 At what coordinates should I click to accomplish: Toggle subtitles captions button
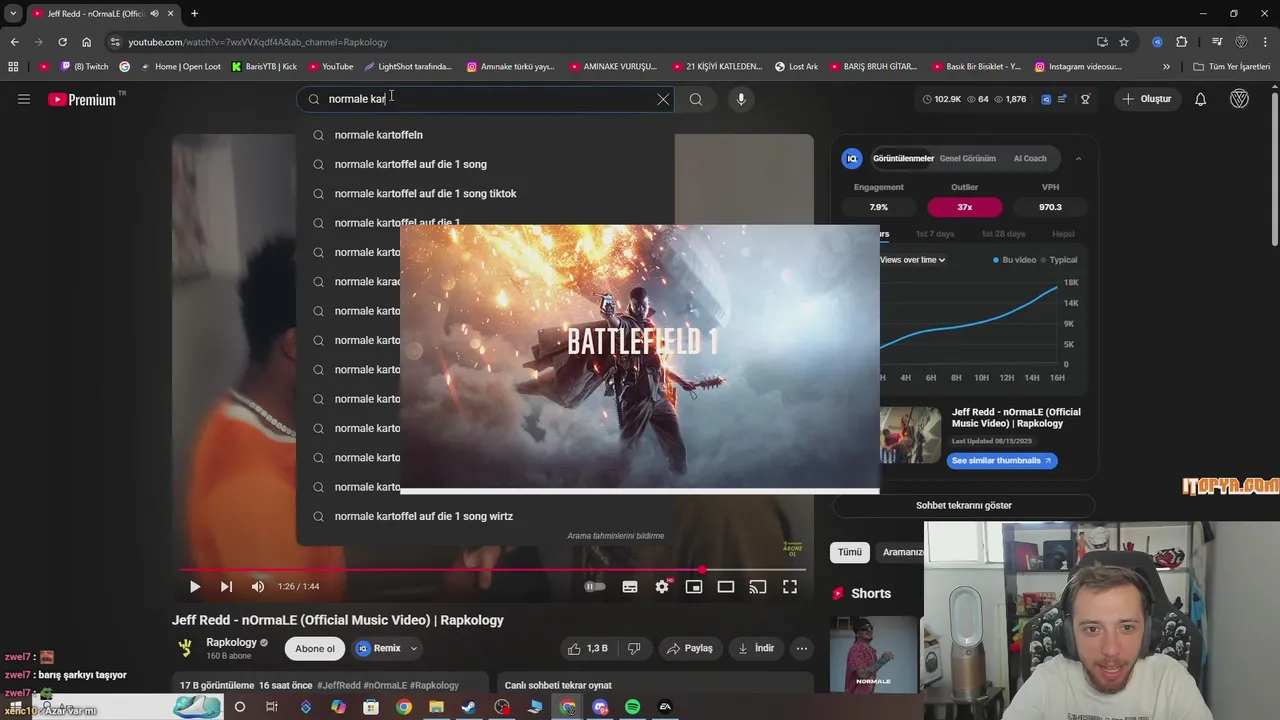pyautogui.click(x=630, y=587)
